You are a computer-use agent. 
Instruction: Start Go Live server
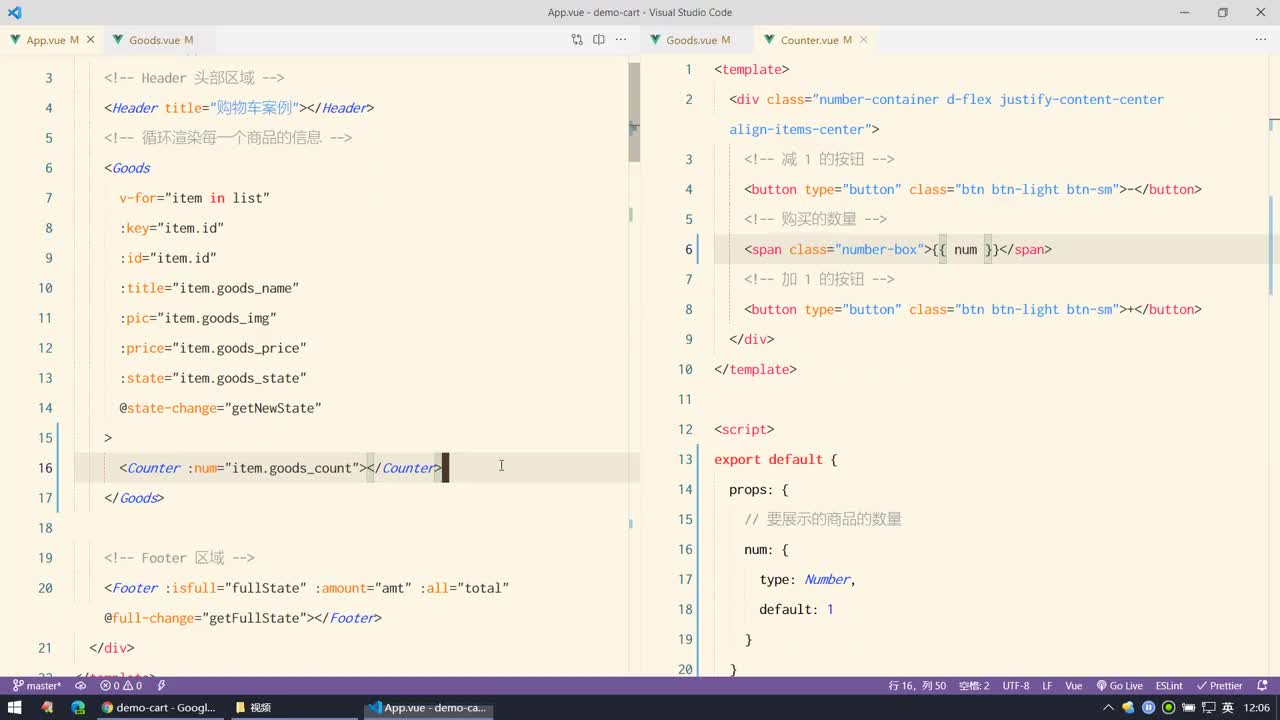click(1120, 686)
